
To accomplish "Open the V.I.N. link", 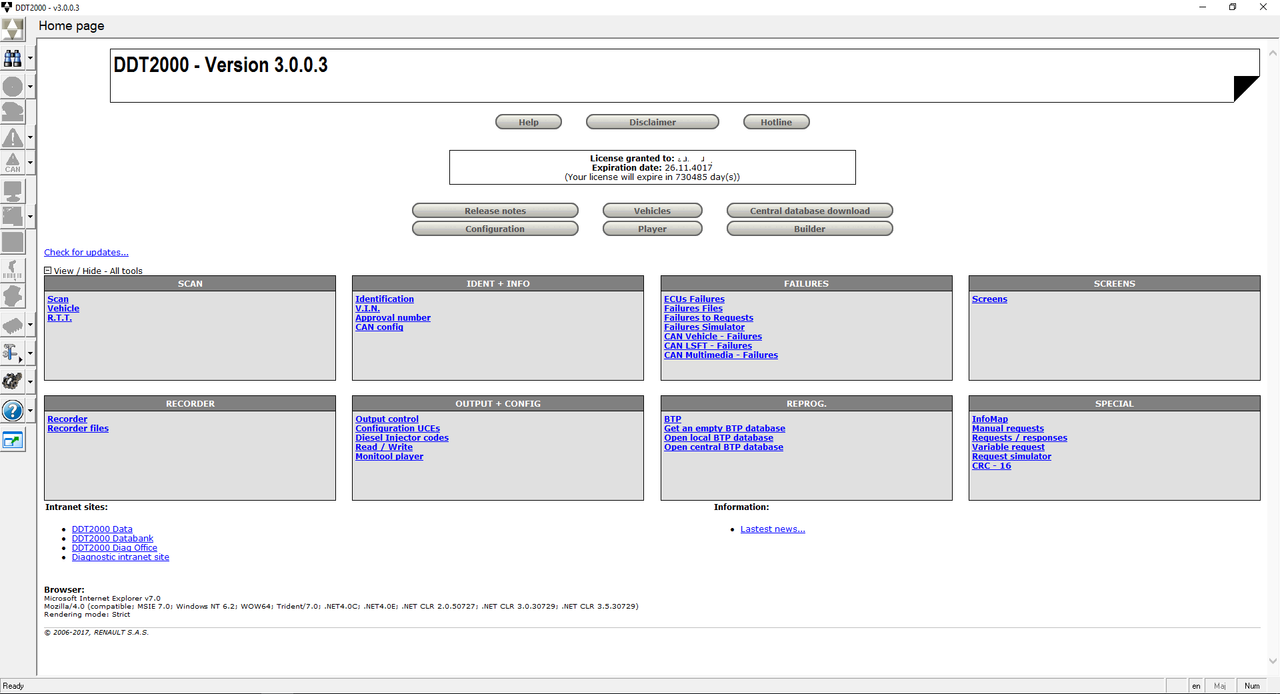I will pyautogui.click(x=367, y=308).
